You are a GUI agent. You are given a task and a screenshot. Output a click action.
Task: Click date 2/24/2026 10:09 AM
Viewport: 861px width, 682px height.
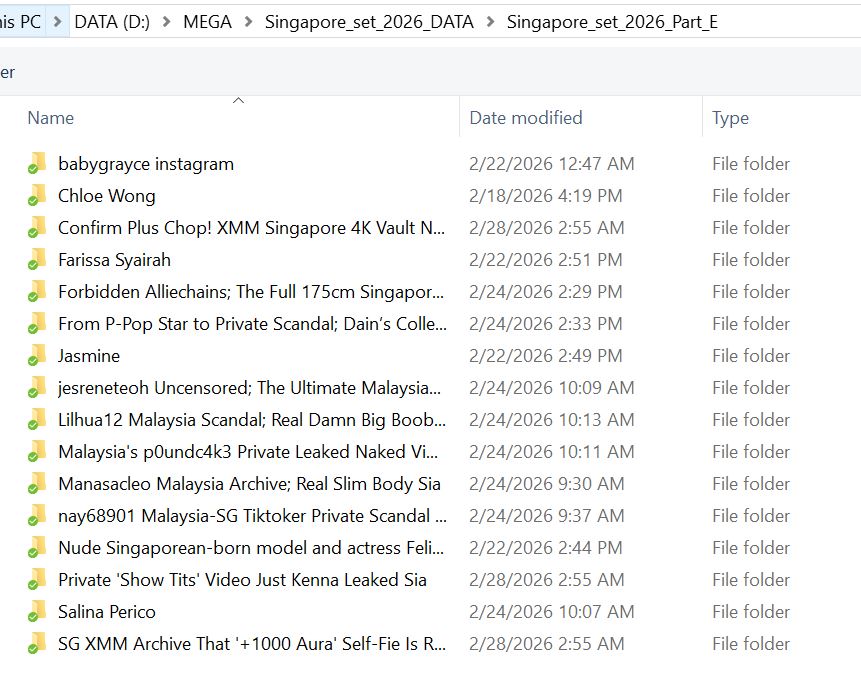click(551, 388)
